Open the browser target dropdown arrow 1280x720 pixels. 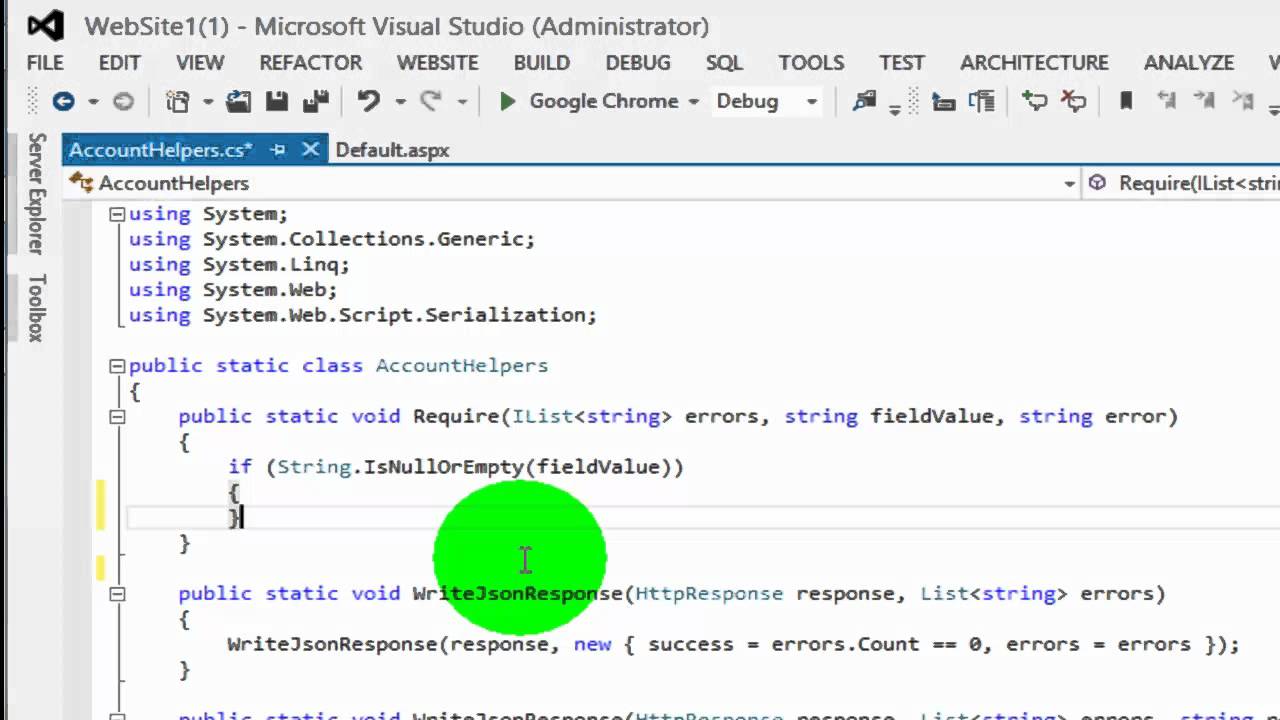(x=693, y=102)
